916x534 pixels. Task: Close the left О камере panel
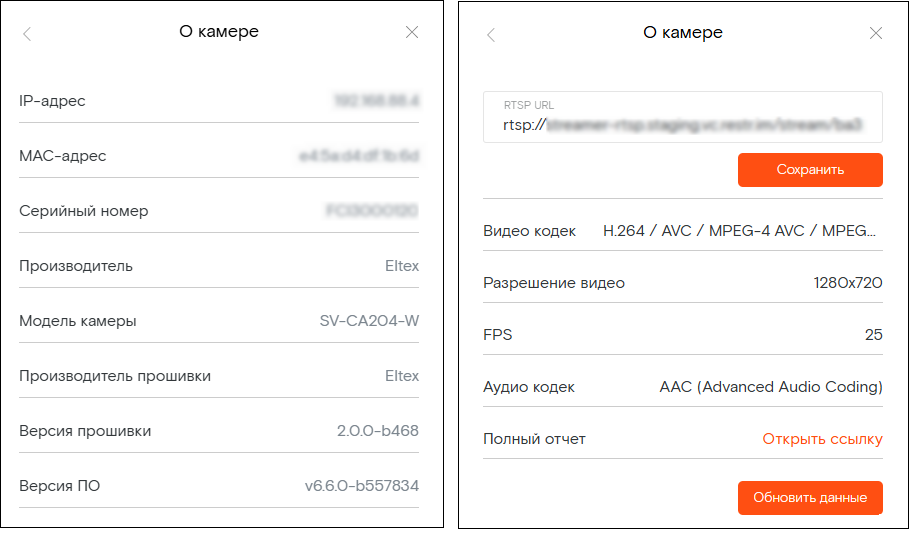412,32
